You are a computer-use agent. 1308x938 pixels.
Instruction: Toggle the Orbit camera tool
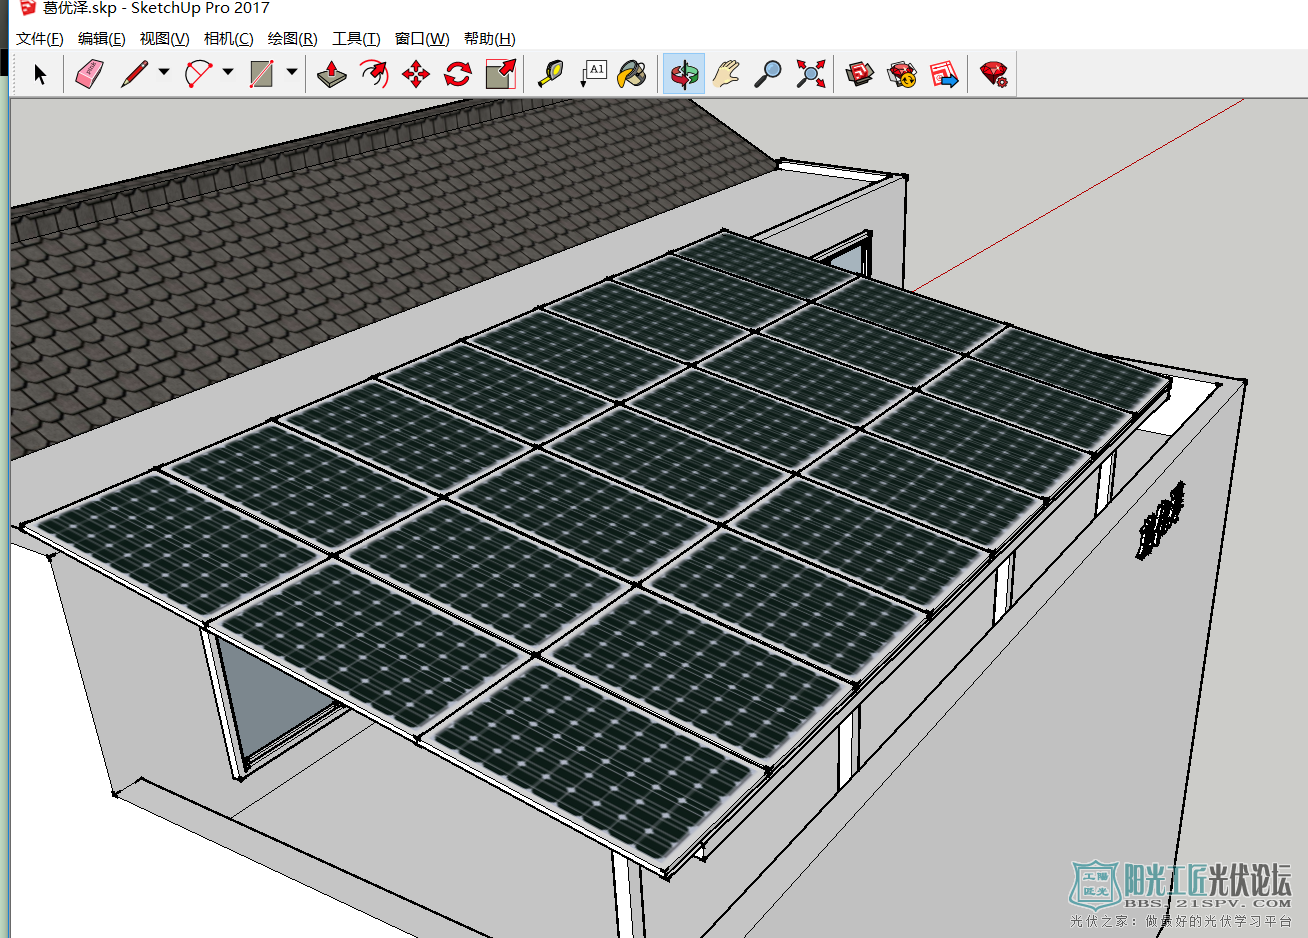coord(684,74)
